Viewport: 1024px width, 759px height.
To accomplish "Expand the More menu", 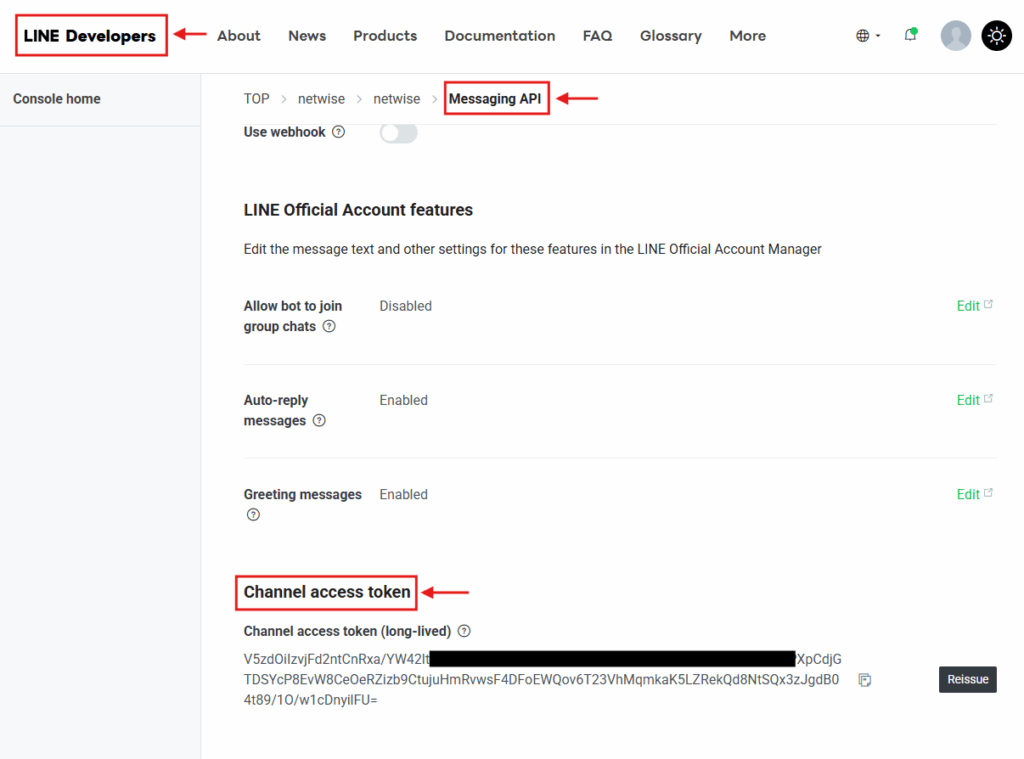I will click(747, 36).
